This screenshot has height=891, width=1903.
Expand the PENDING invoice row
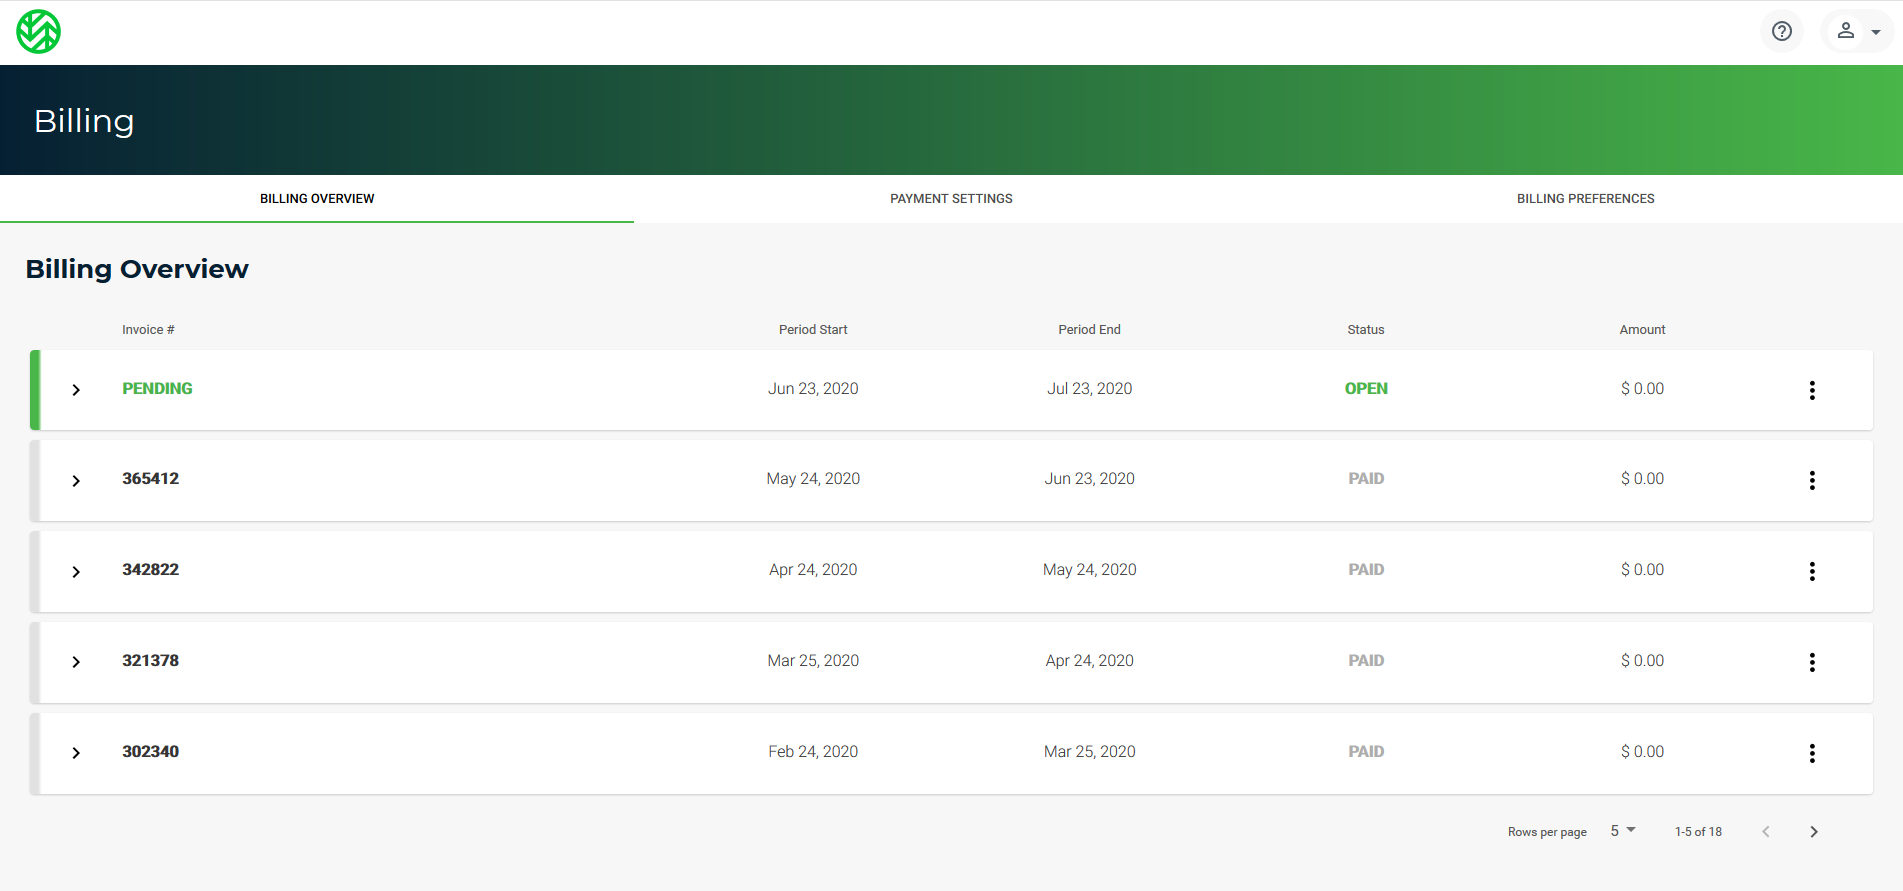tap(76, 390)
